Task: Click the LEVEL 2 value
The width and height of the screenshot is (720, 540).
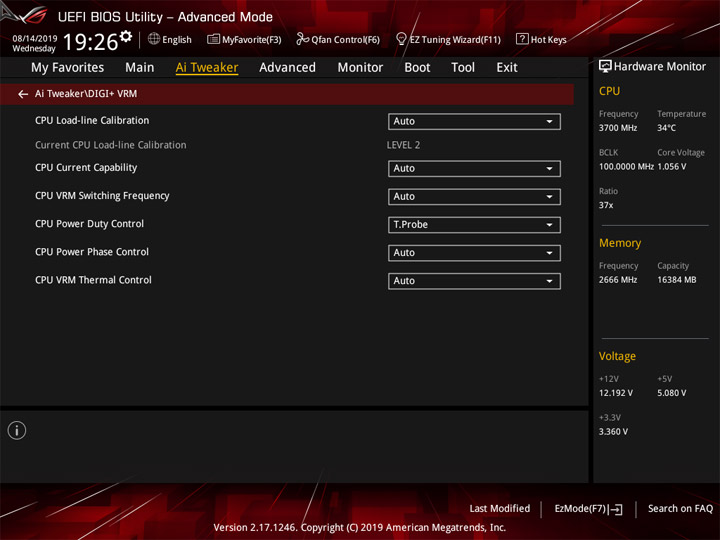Action: (x=403, y=145)
